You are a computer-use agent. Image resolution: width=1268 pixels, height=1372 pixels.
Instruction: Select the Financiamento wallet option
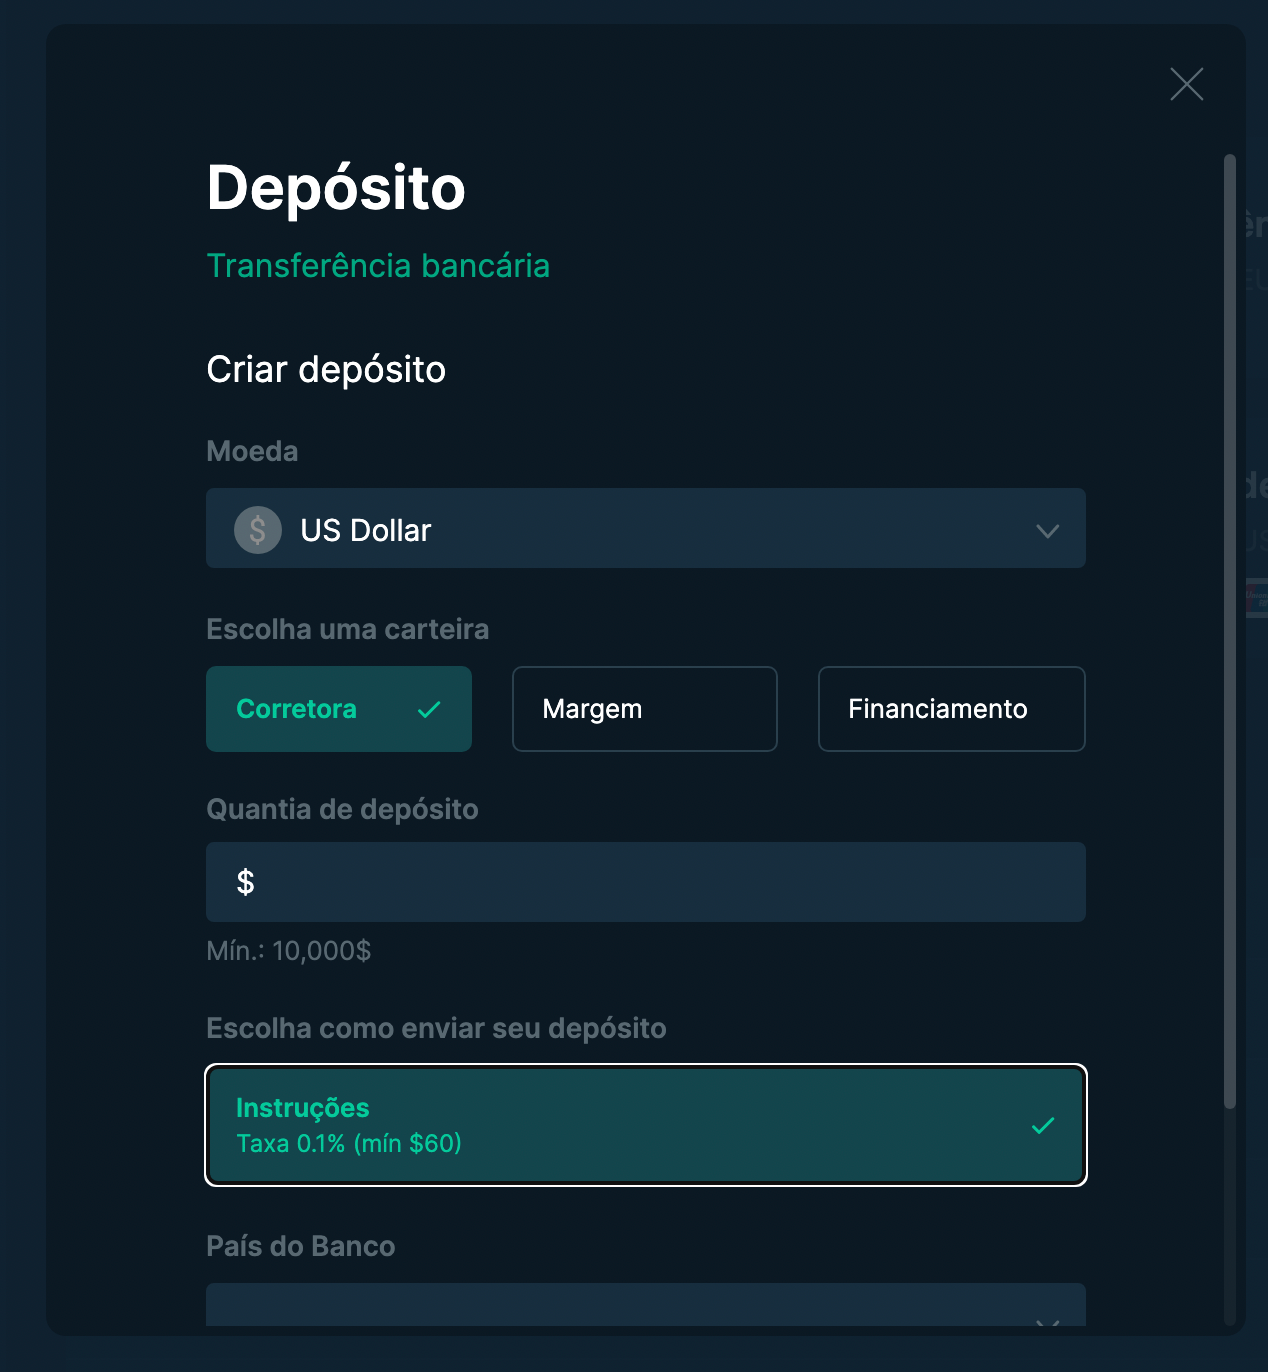click(952, 709)
